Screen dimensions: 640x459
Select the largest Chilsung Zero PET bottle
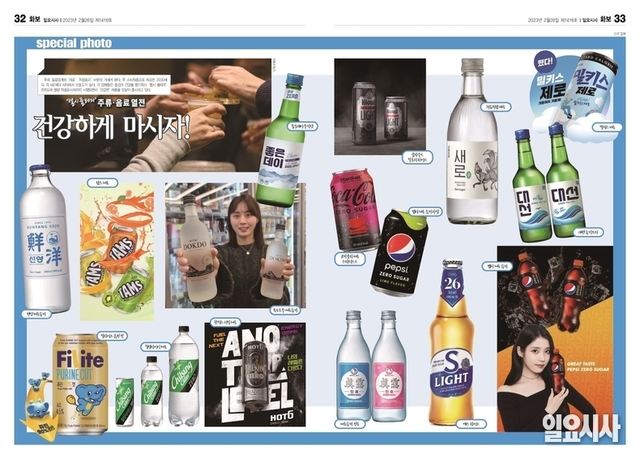pyautogui.click(x=184, y=376)
